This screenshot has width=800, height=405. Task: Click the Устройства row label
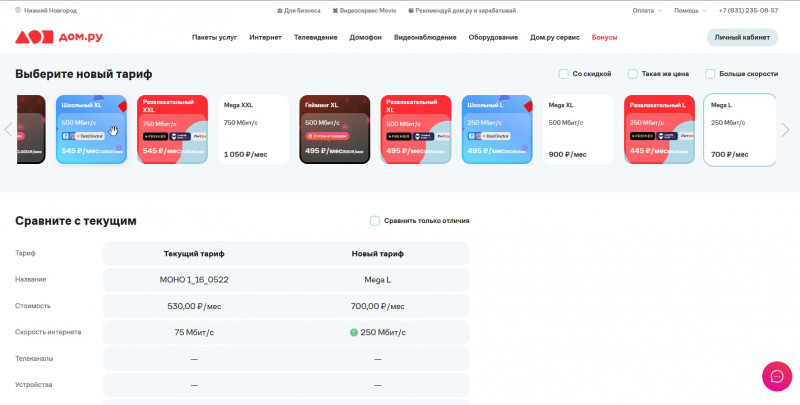(34, 385)
